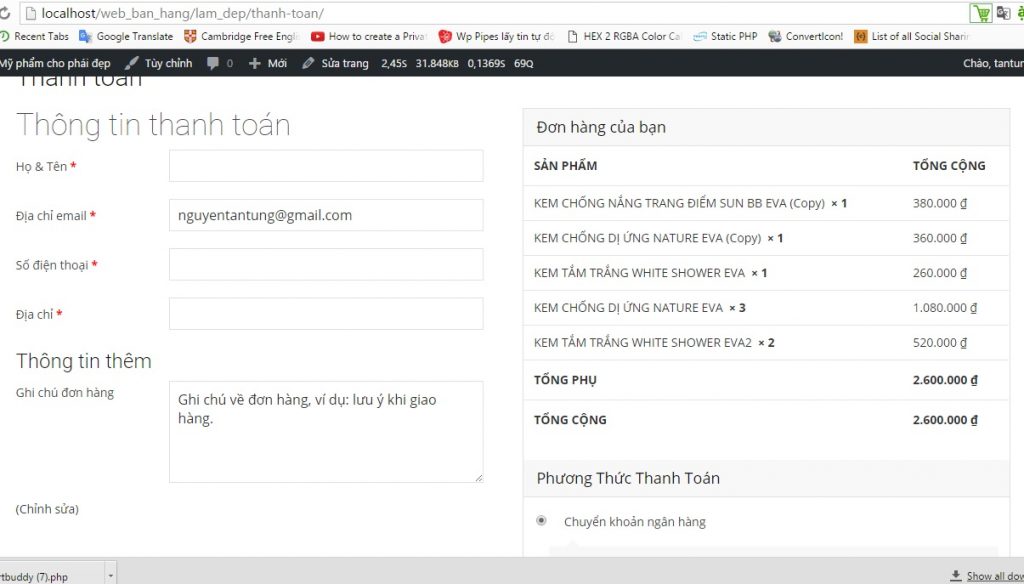This screenshot has height=584, width=1024.
Task: Click the translate extension icon
Action: pos(1003,13)
